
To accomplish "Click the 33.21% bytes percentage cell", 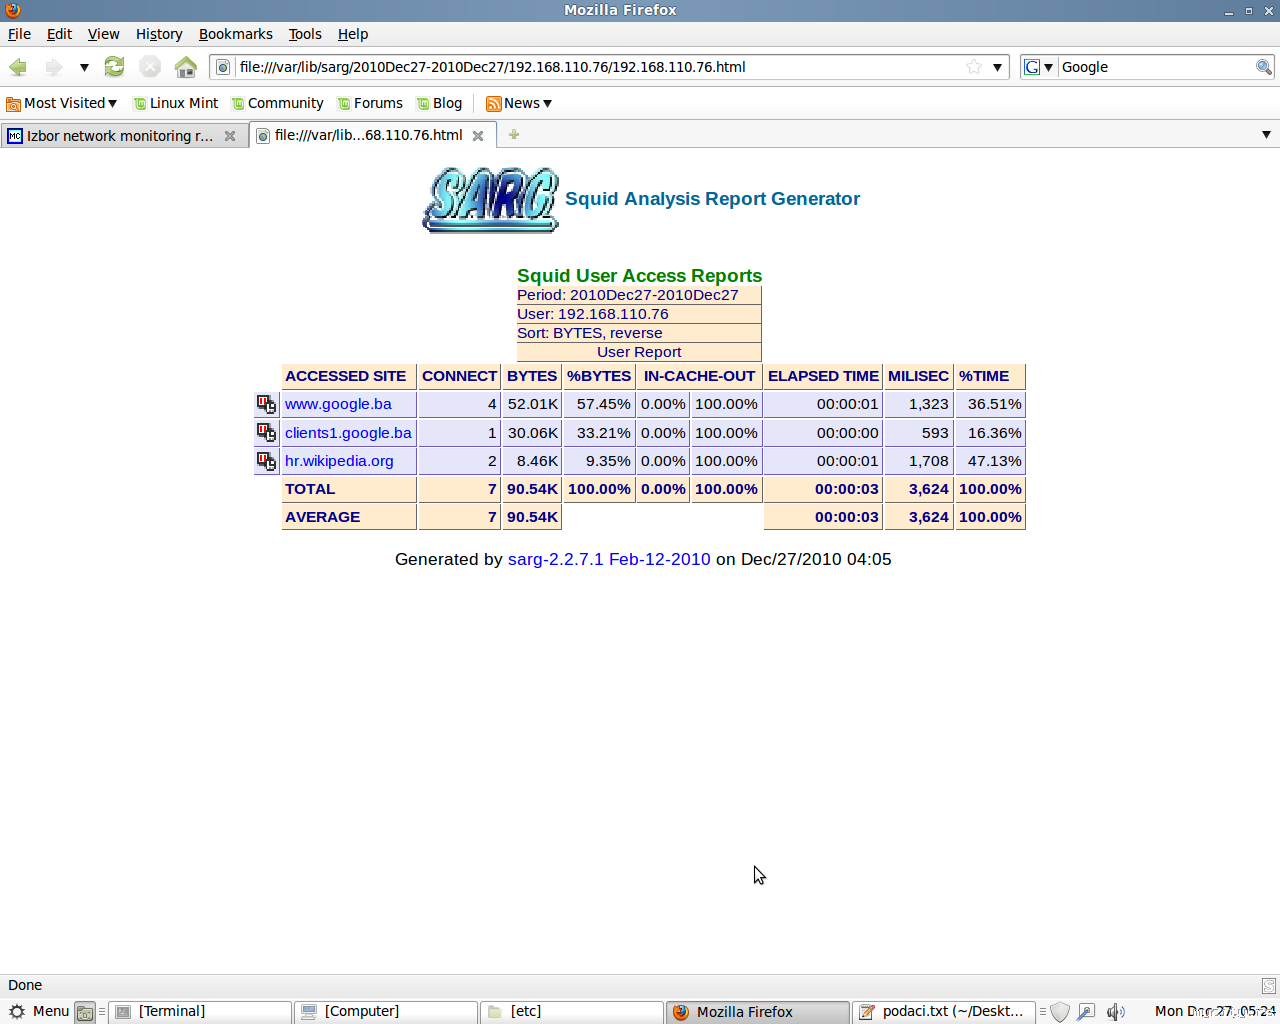I will point(599,433).
